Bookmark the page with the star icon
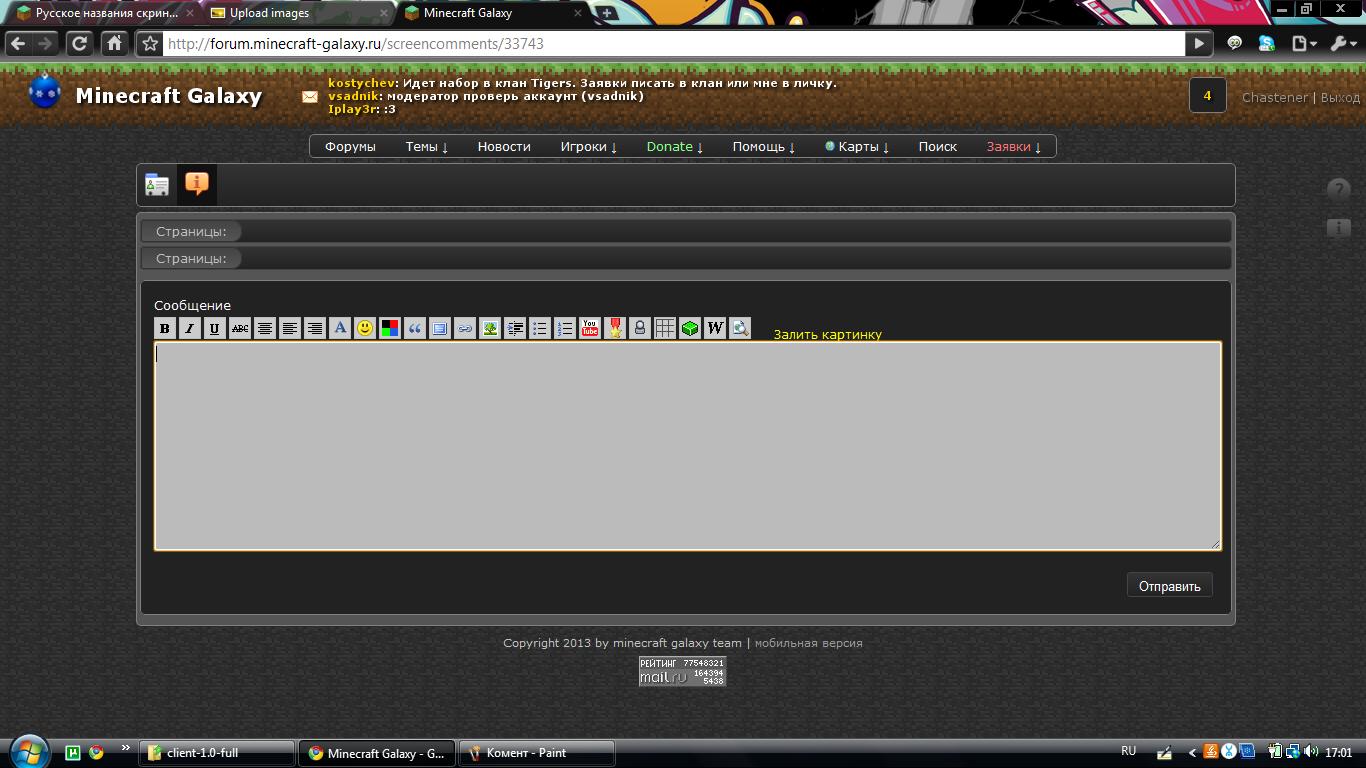The height and width of the screenshot is (768, 1366). pyautogui.click(x=149, y=44)
